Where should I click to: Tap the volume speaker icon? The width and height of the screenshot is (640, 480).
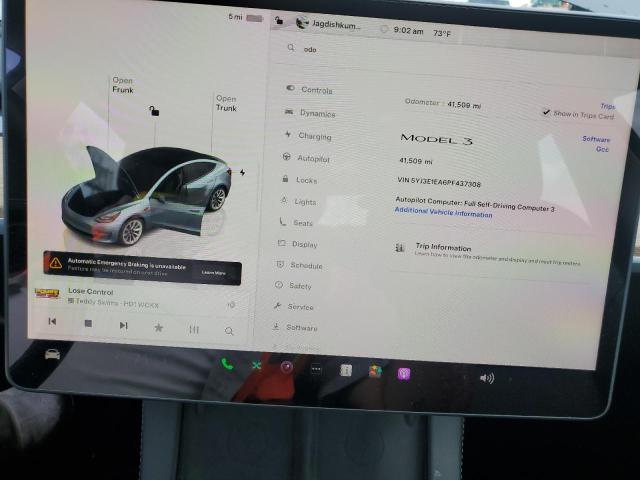tap(487, 378)
